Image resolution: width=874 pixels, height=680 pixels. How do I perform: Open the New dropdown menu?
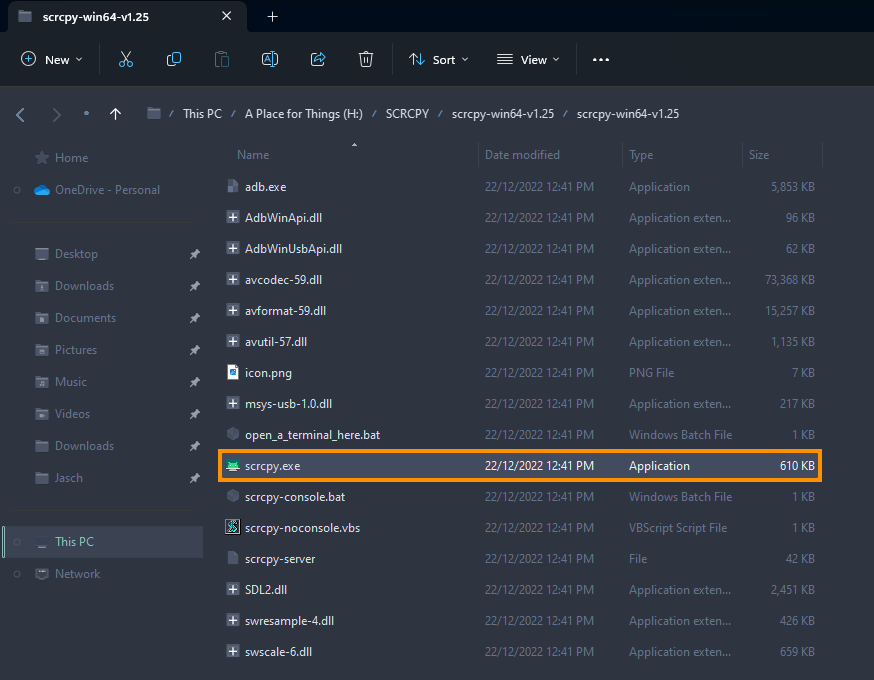pos(51,60)
